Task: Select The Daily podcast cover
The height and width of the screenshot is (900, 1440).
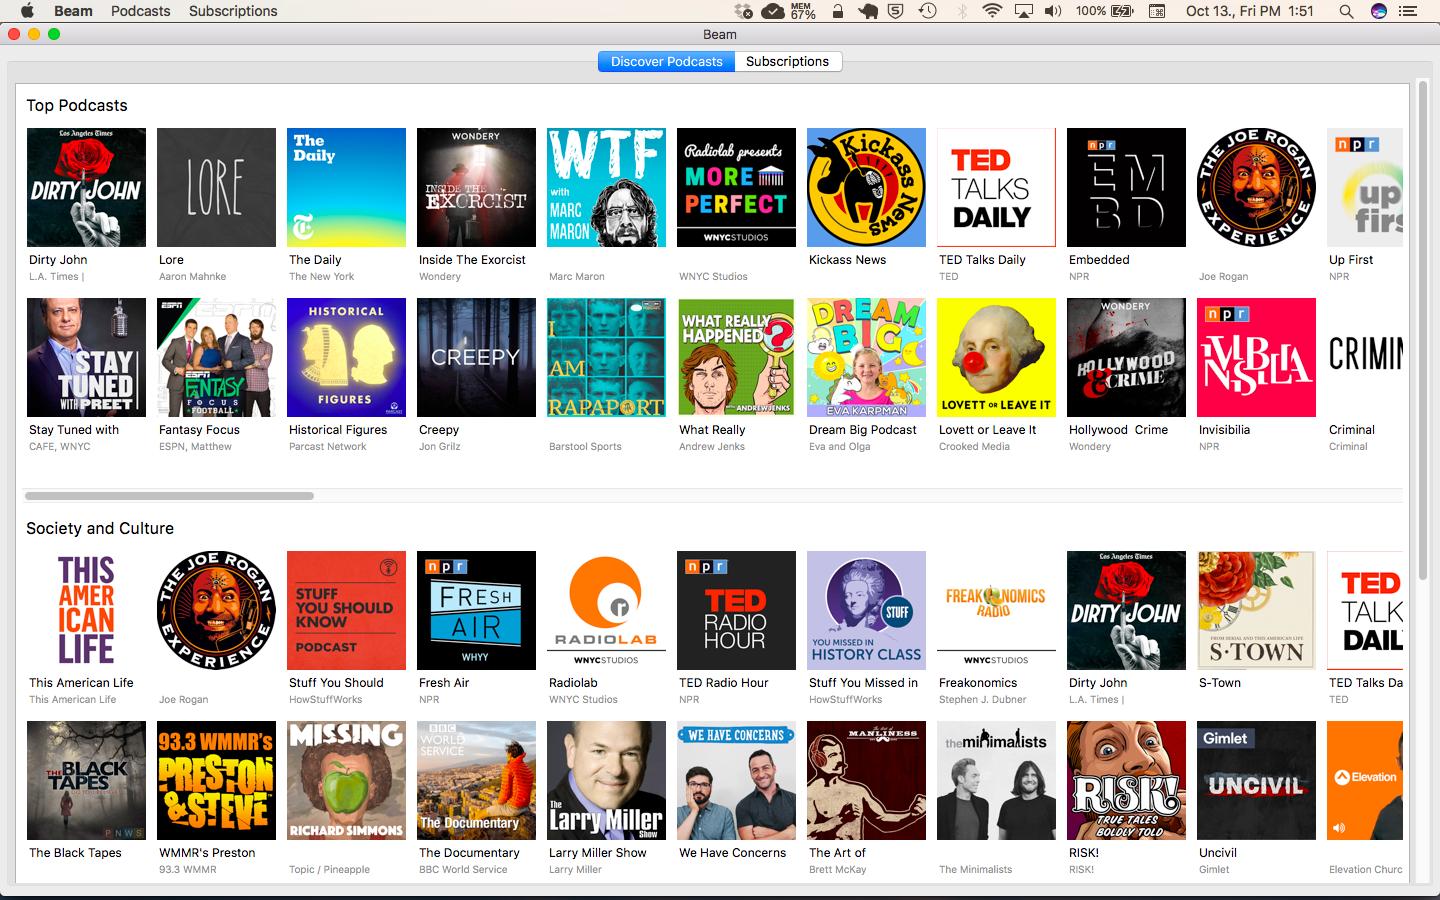Action: point(346,187)
